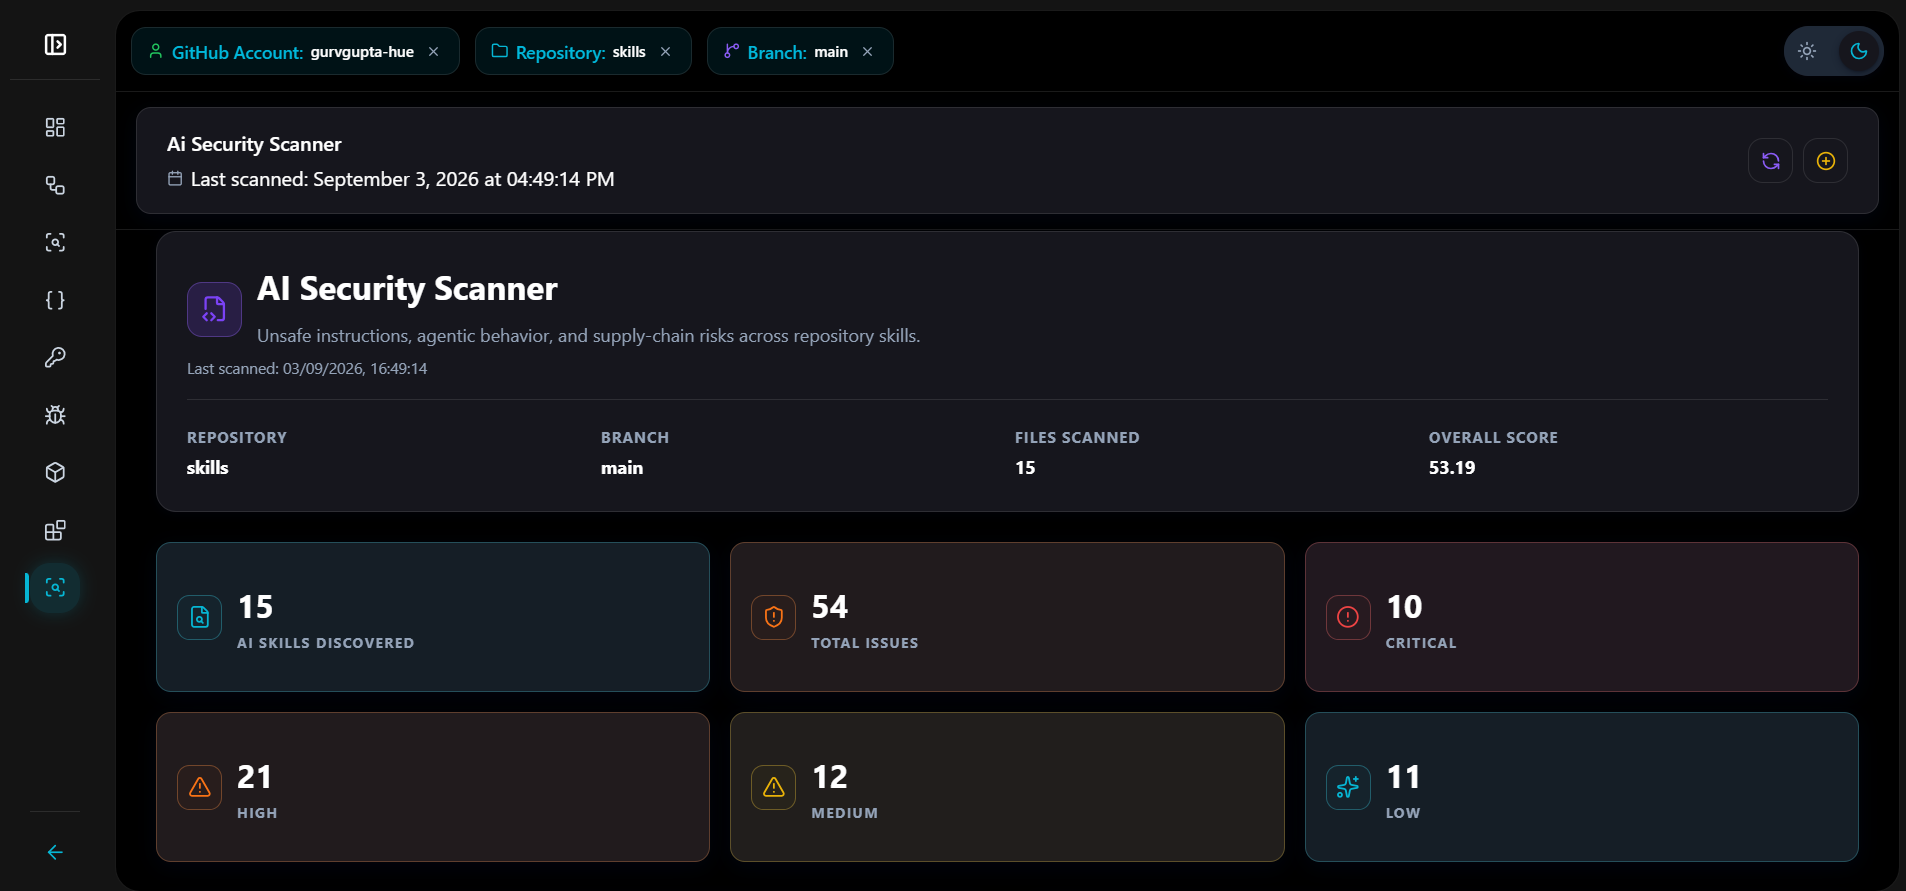The height and width of the screenshot is (891, 1906).
Task: Remove the Repository skills filter
Action: (x=665, y=52)
